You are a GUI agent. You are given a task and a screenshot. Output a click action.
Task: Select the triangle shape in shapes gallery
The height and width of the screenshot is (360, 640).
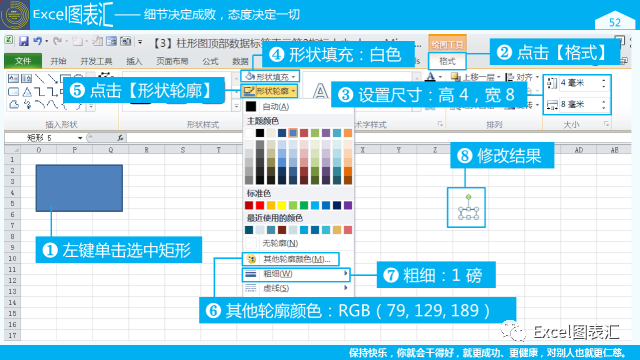27,91
